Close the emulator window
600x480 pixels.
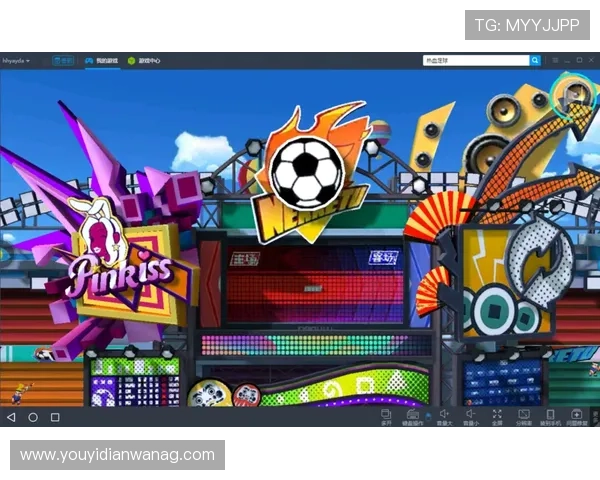click(x=591, y=60)
